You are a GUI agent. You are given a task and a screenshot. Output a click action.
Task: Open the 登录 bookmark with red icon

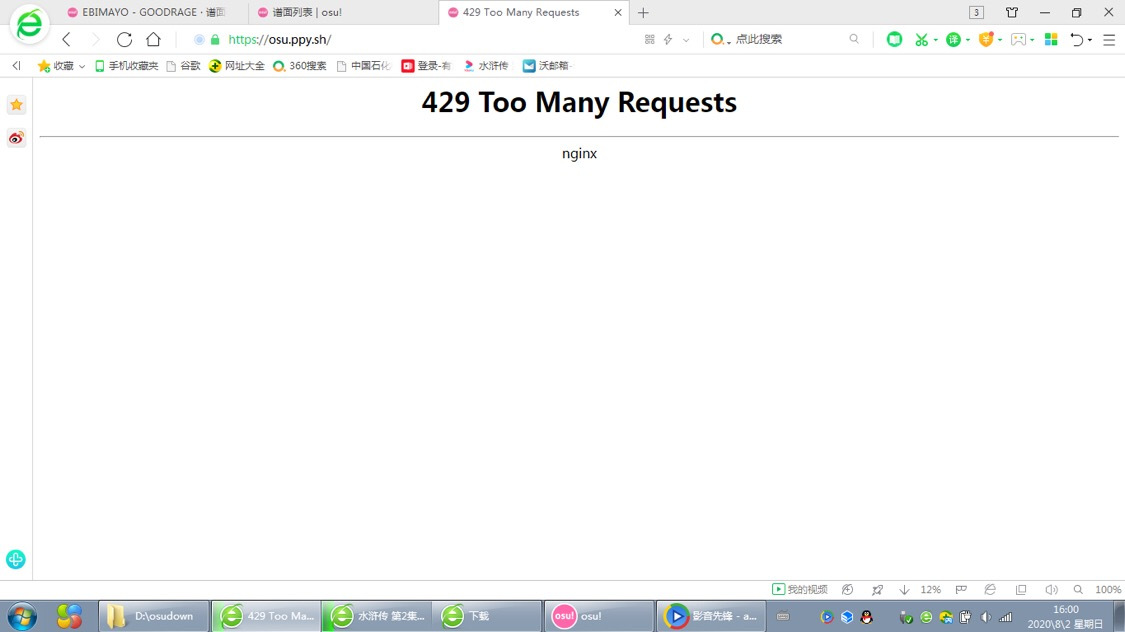pyautogui.click(x=426, y=66)
